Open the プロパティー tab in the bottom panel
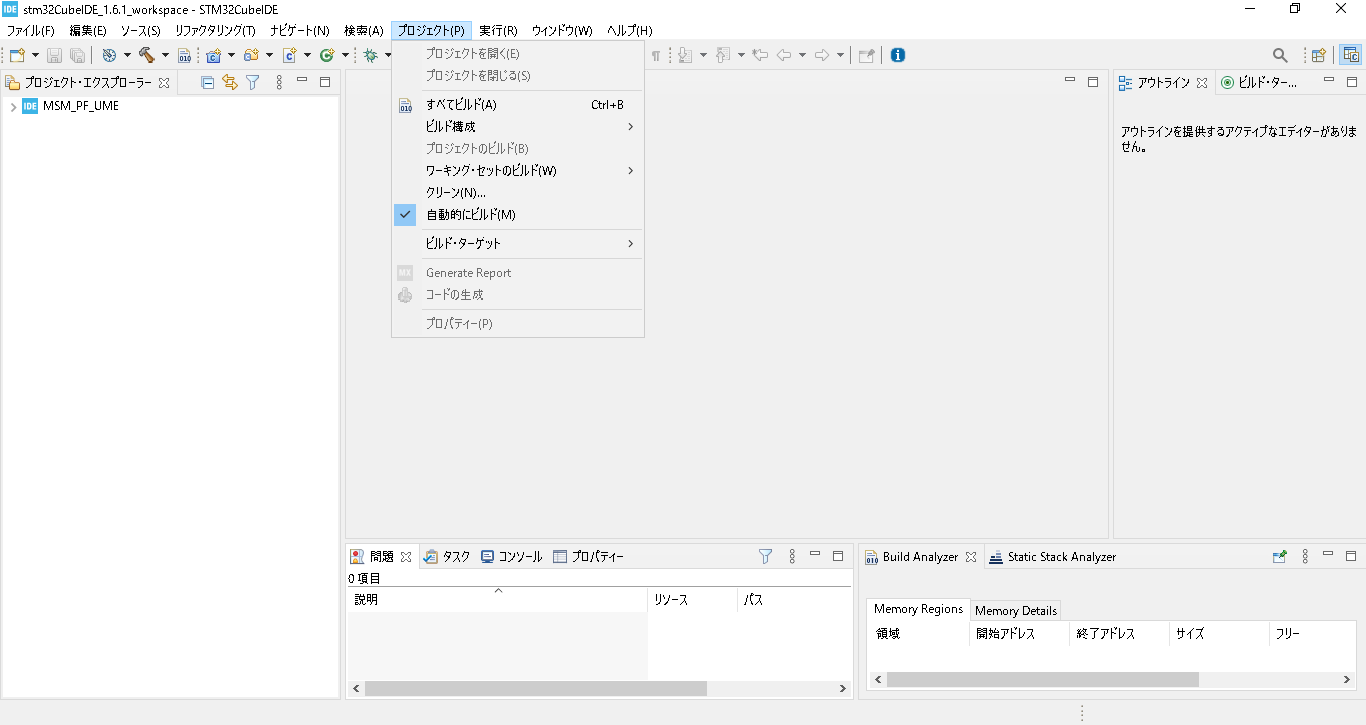 coord(588,557)
